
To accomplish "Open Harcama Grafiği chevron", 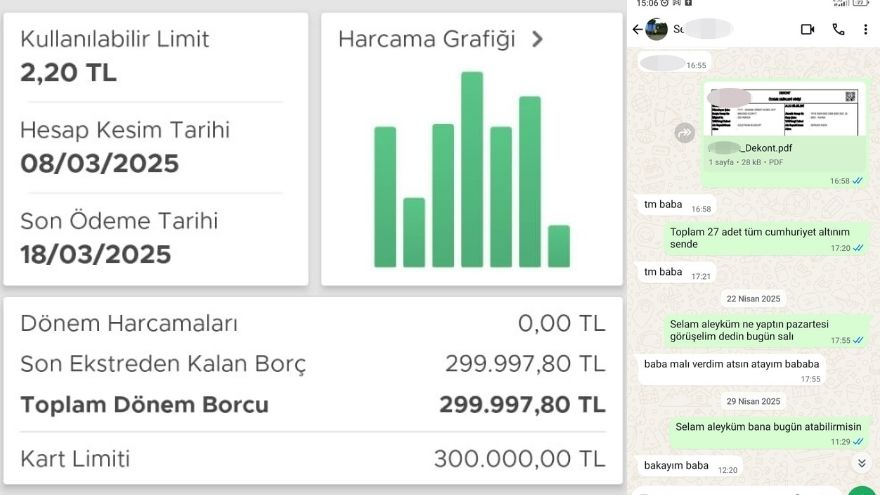I will (537, 40).
